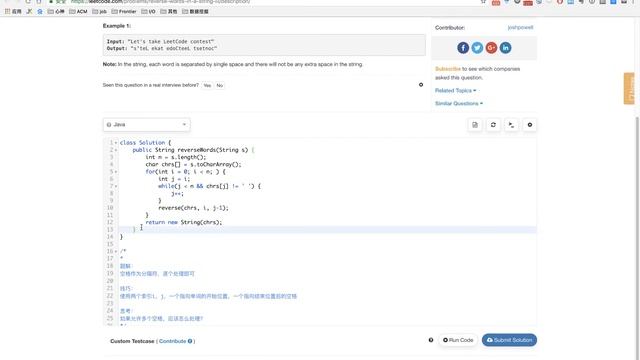Click the Example 1 input/output box
This screenshot has height=360, width=640.
click(264, 45)
